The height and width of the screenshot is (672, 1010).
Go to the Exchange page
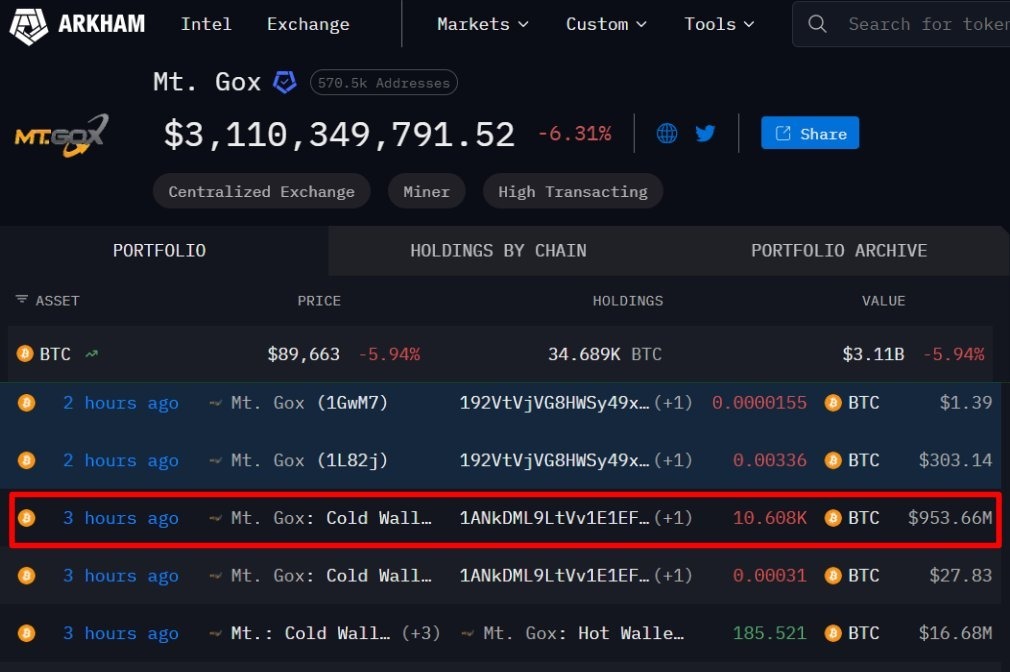(308, 24)
